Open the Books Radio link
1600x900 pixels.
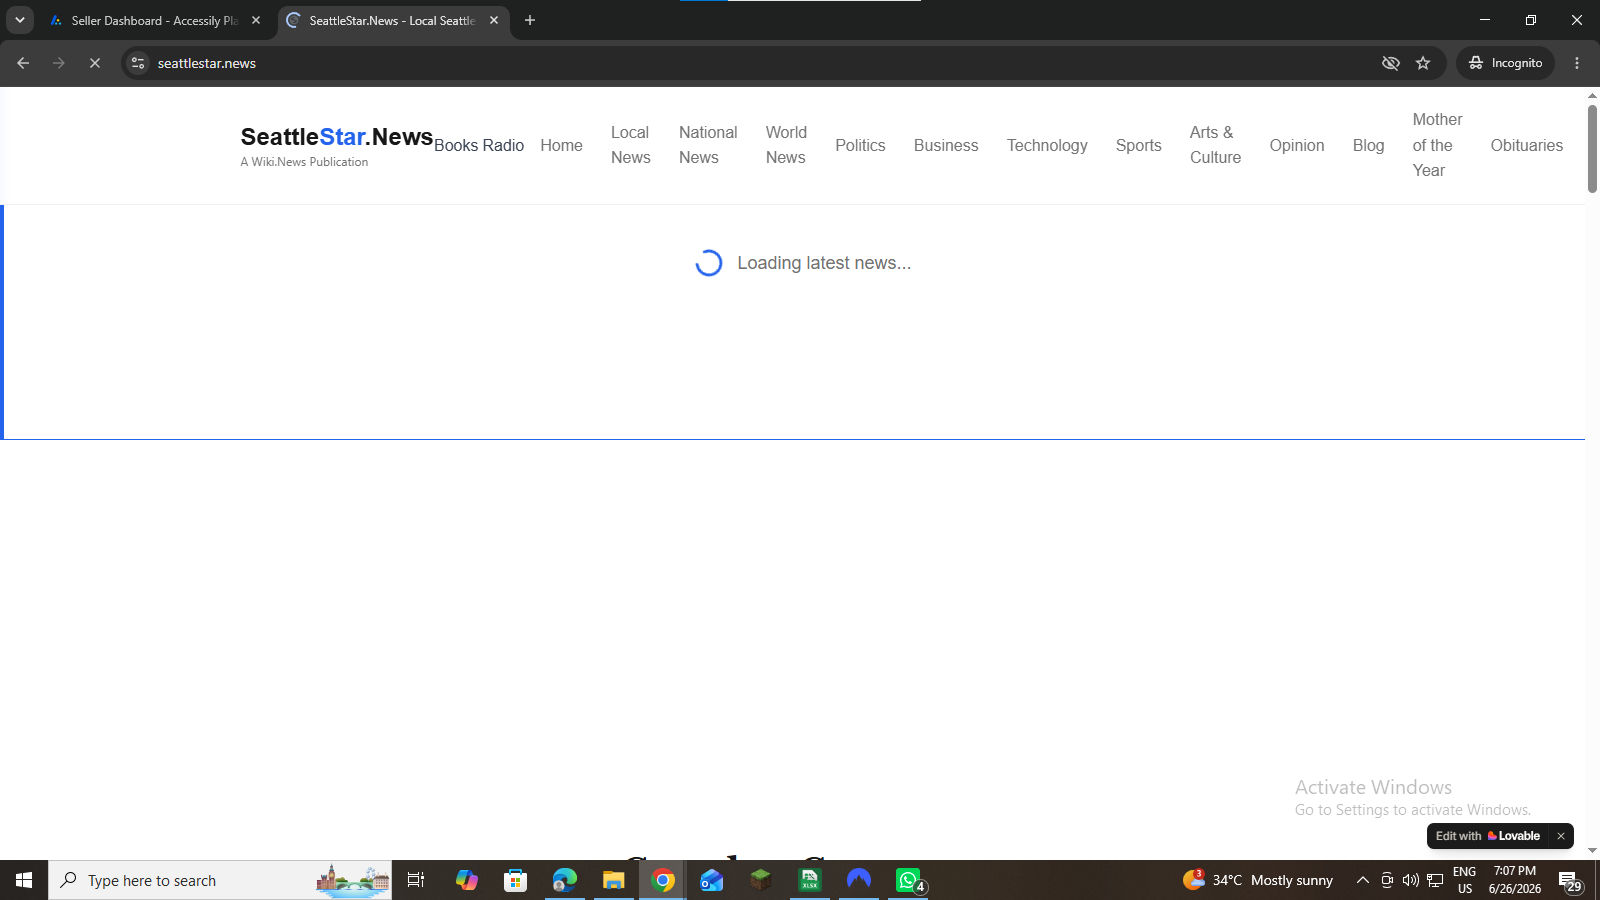coord(479,145)
